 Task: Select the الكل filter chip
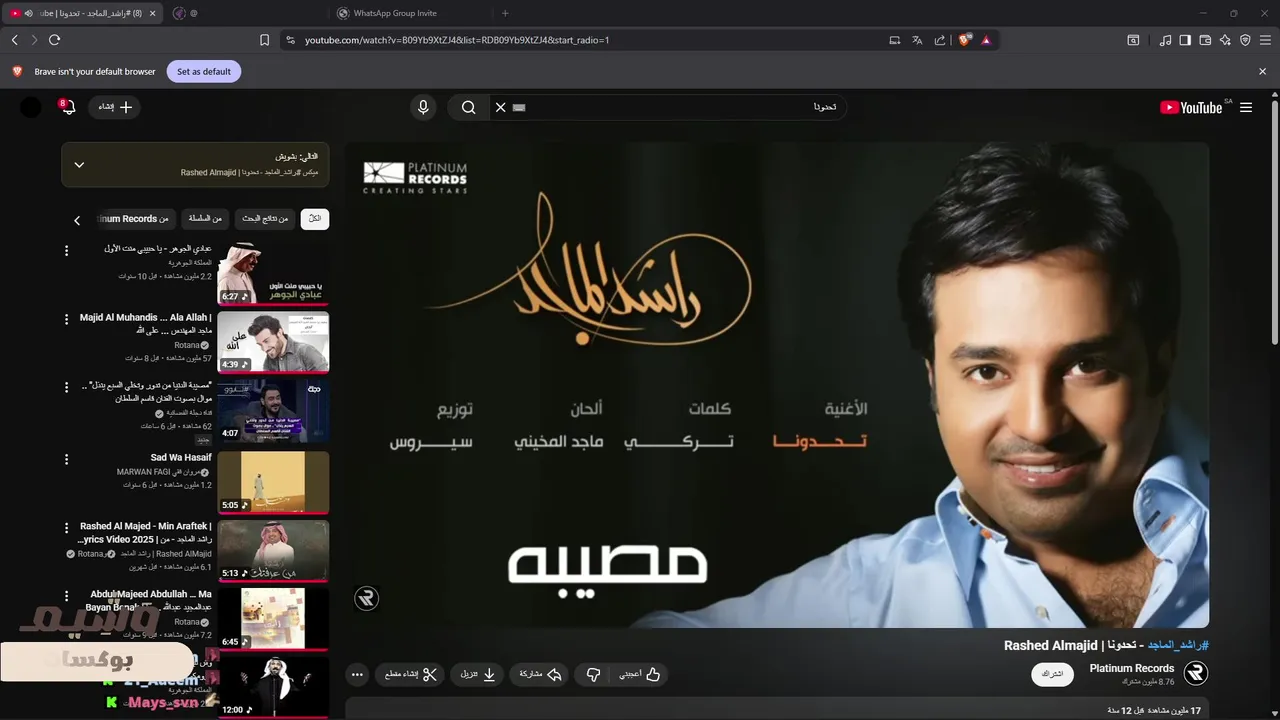point(315,219)
